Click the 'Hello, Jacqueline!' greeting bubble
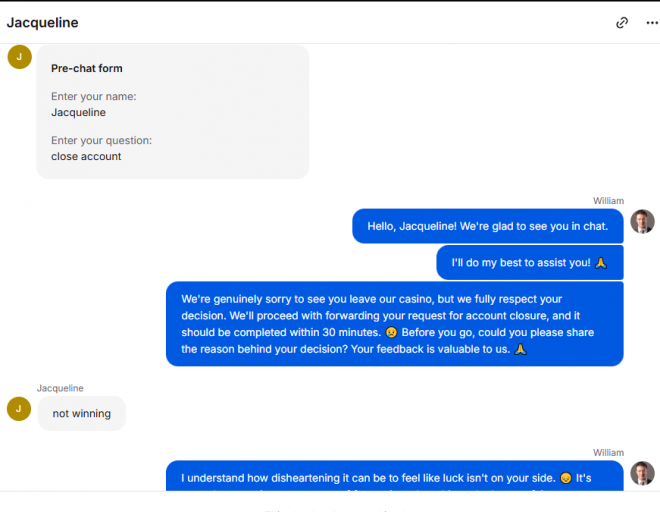The height and width of the screenshot is (512, 660). pos(487,226)
